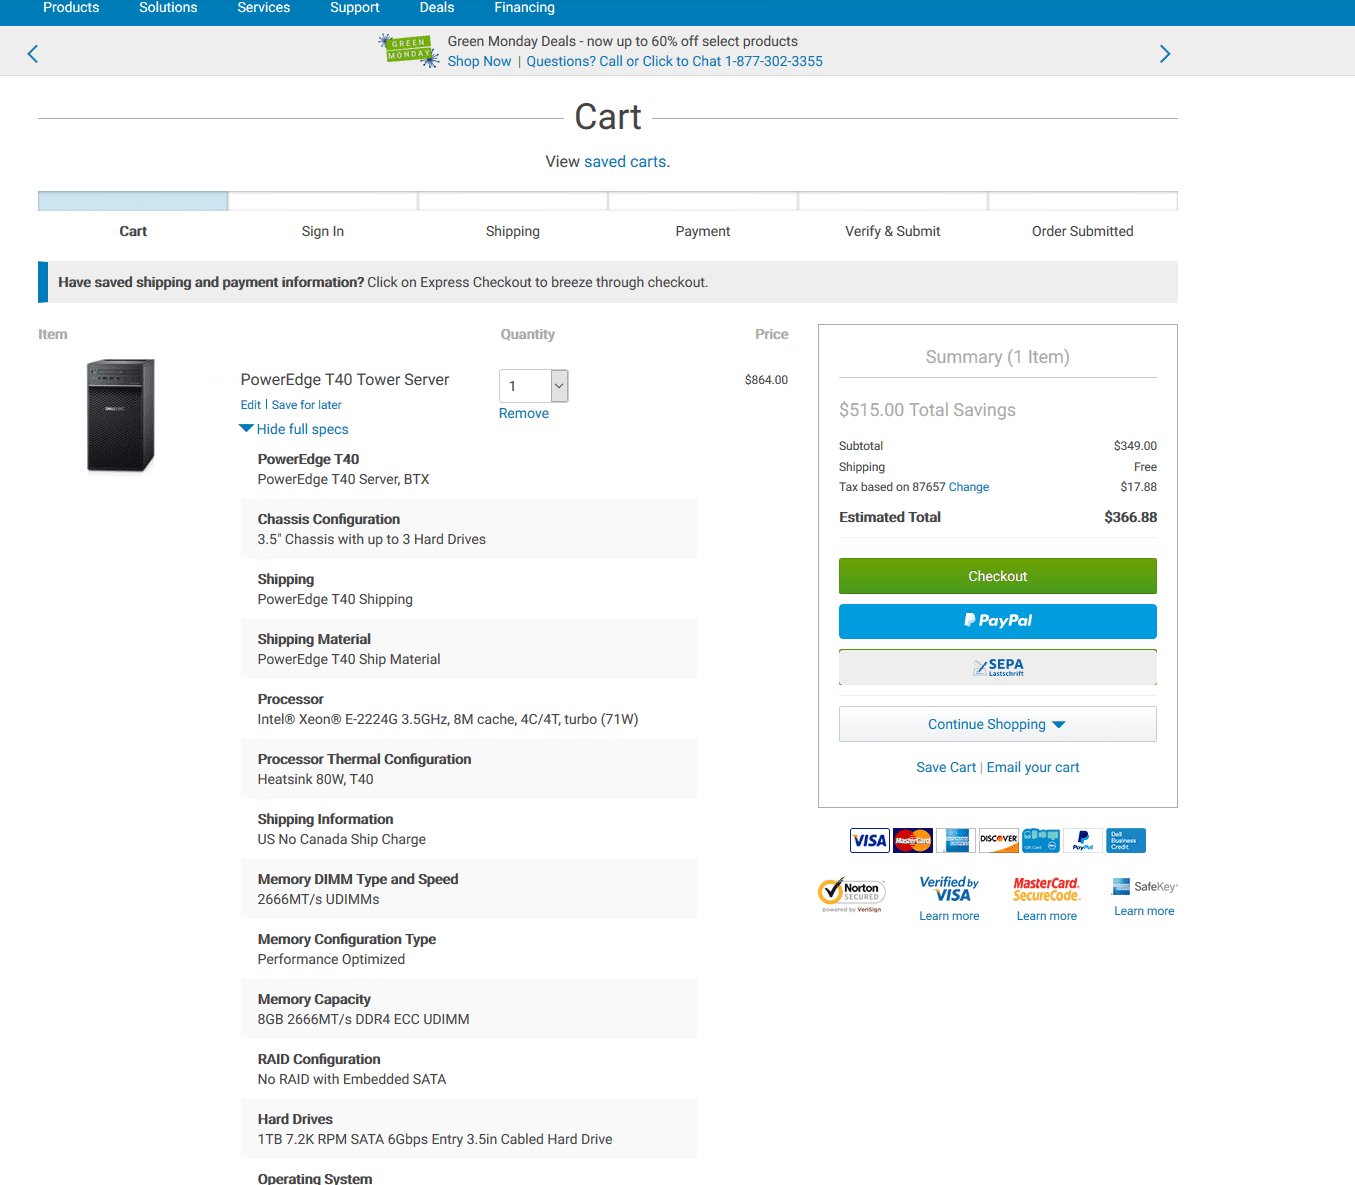Collapse specs with Hide full specs
This screenshot has width=1355, height=1185.
point(294,429)
